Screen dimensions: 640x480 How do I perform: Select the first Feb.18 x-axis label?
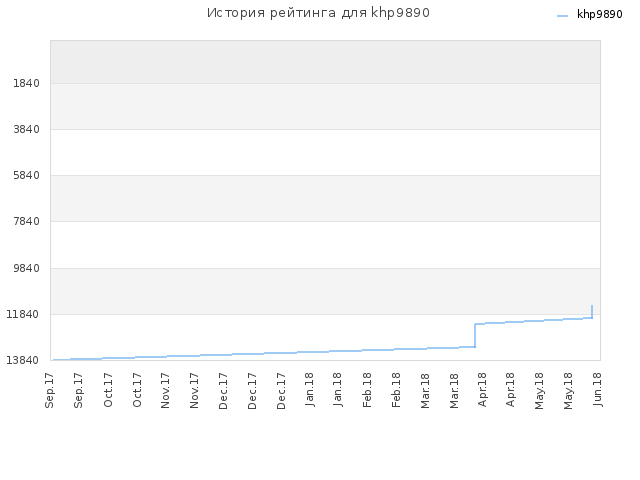coord(367,390)
